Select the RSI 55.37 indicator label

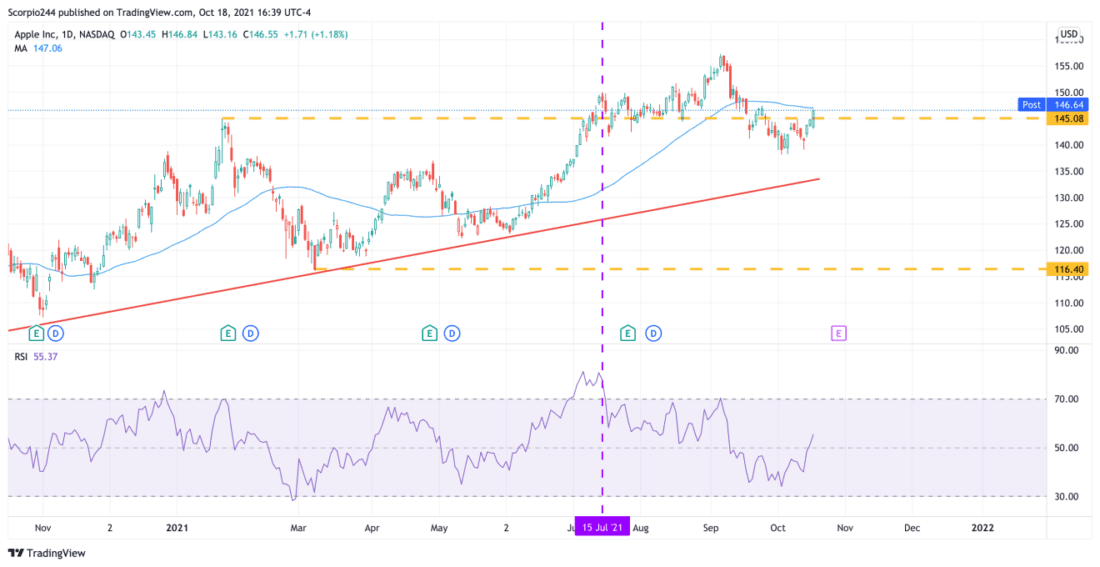pyautogui.click(x=33, y=357)
